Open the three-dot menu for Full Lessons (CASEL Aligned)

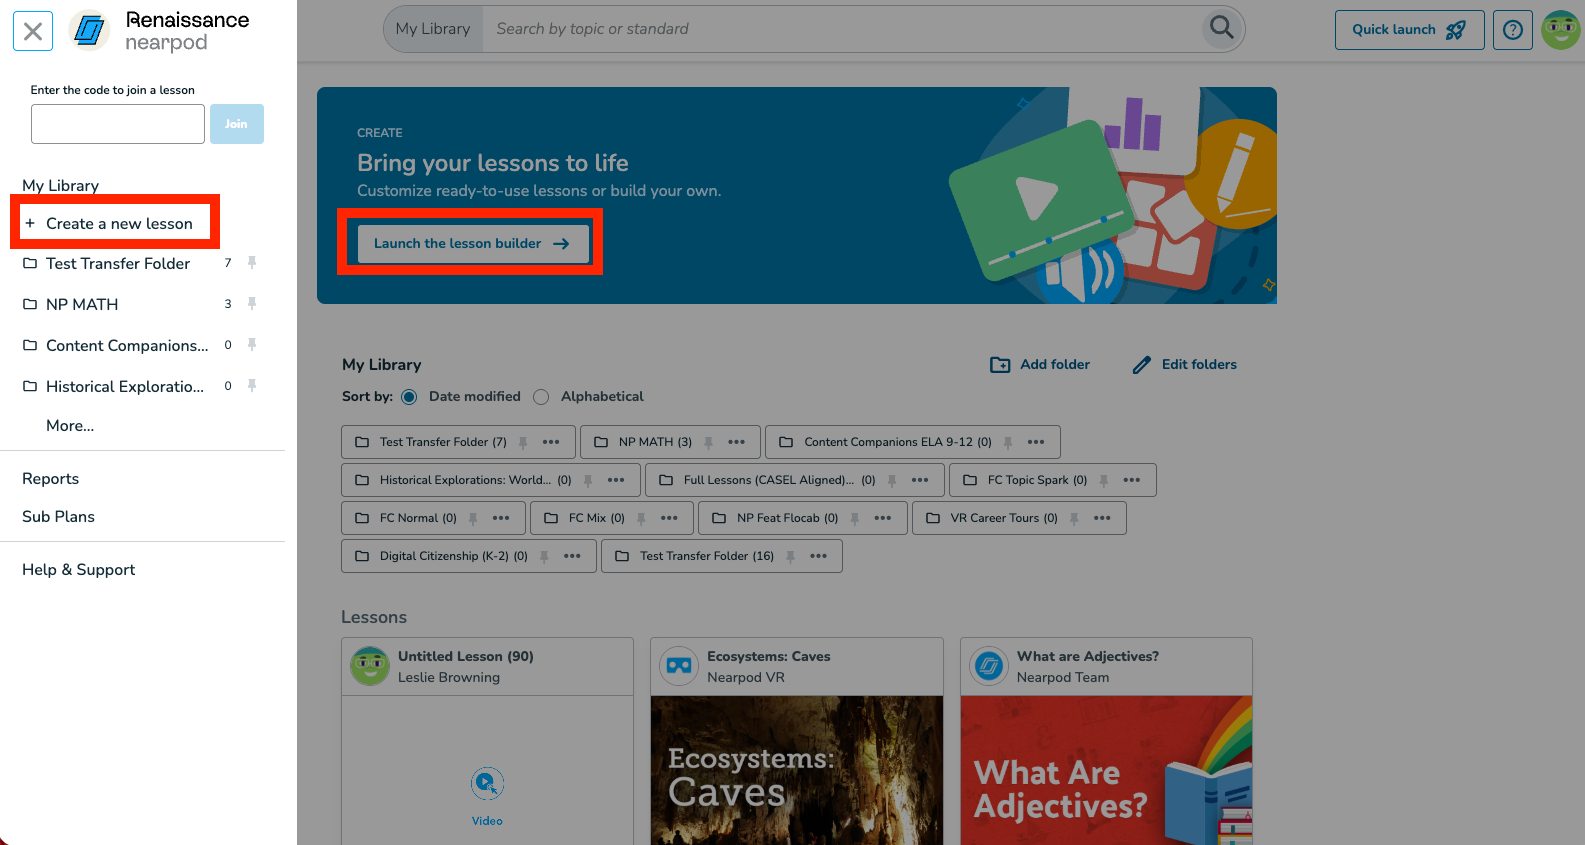(x=920, y=480)
